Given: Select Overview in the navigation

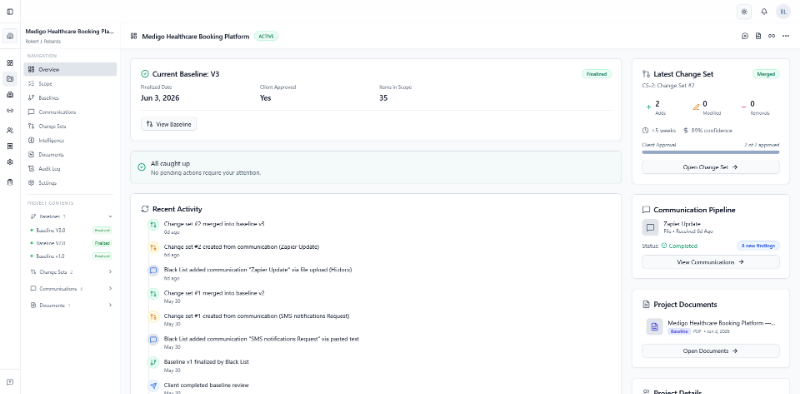Looking at the screenshot, I should [70, 69].
